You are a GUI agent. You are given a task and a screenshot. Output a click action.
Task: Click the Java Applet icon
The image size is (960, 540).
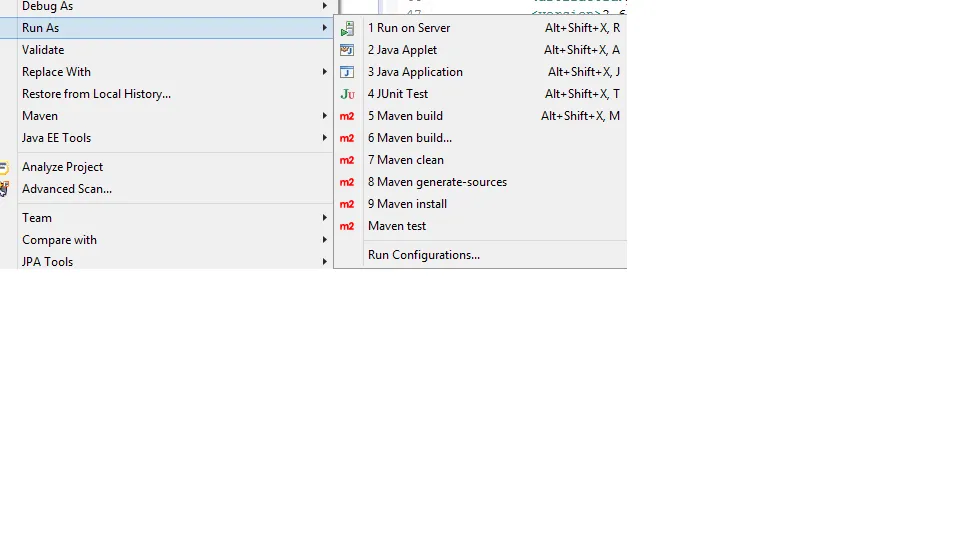[x=347, y=50]
